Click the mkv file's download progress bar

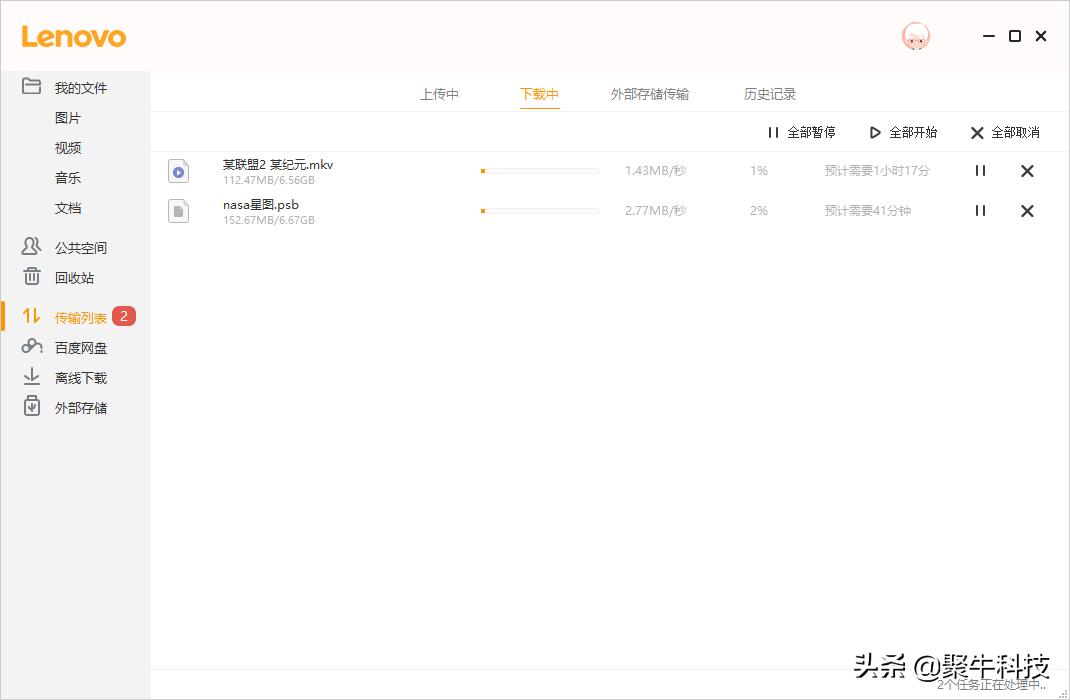540,171
